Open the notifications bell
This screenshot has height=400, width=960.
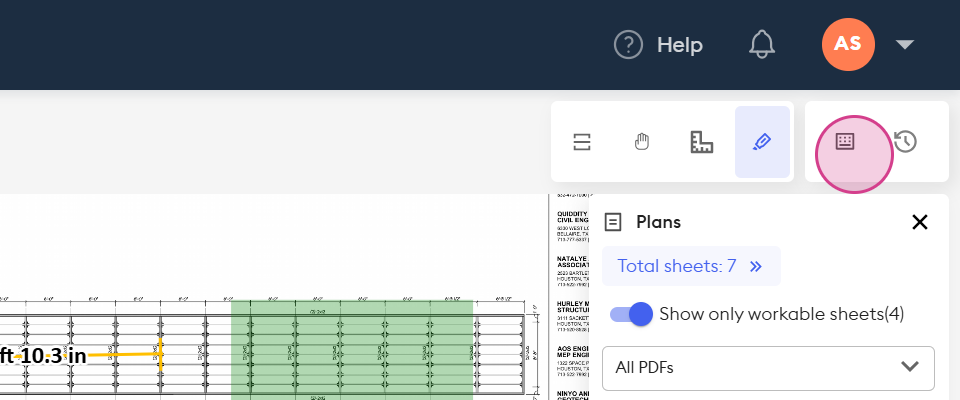(762, 45)
